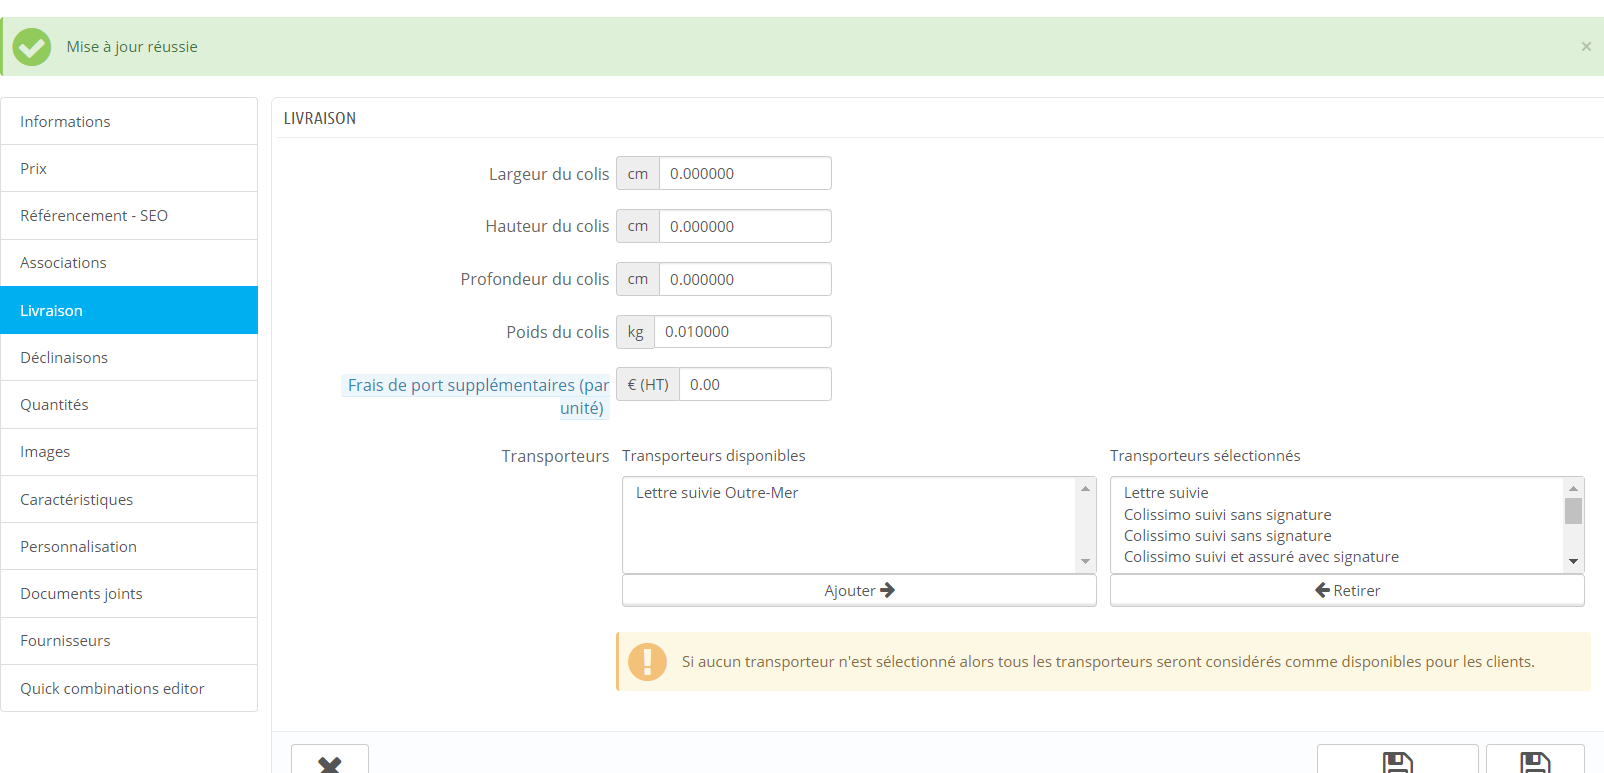The image size is (1604, 773).
Task: Open the Référencement - SEO tab
Action: tap(129, 216)
